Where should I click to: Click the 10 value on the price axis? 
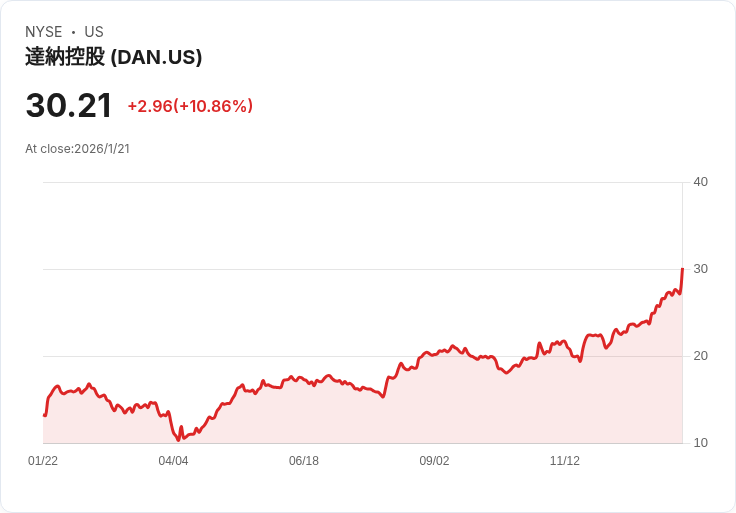click(x=700, y=443)
